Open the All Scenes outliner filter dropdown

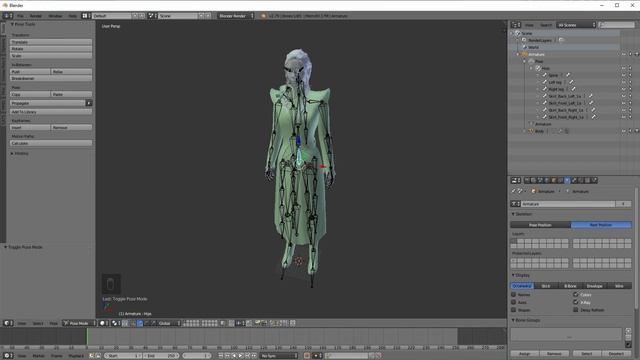[x=576, y=25]
